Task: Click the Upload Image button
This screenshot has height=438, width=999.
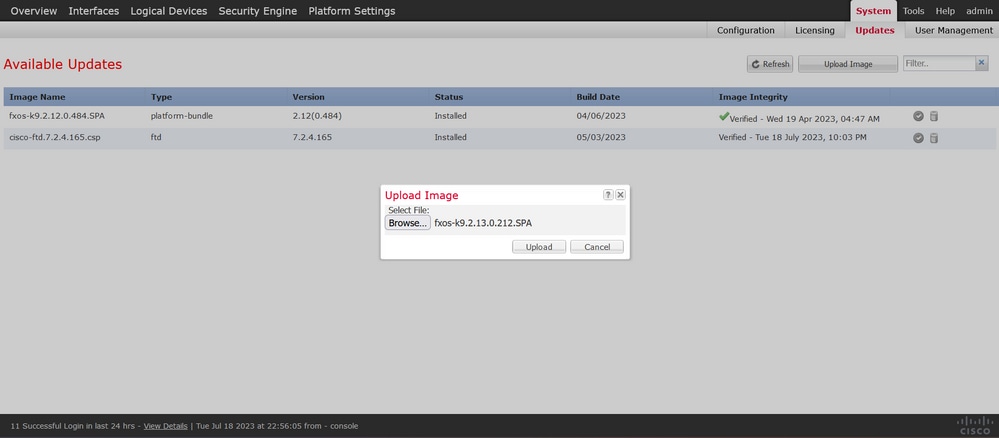Action: (x=848, y=64)
